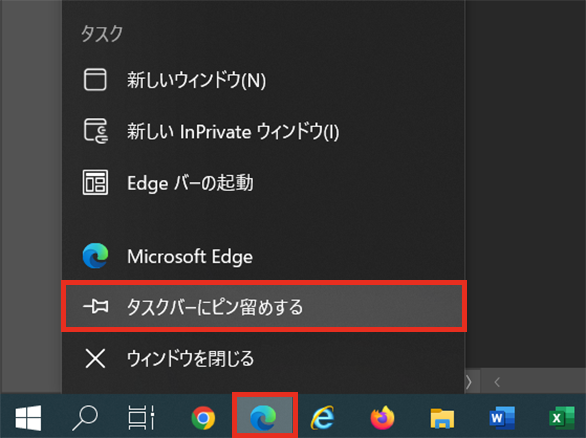This screenshot has width=586, height=438.
Task: Open taskbar search magnifier
Action: [x=85, y=417]
